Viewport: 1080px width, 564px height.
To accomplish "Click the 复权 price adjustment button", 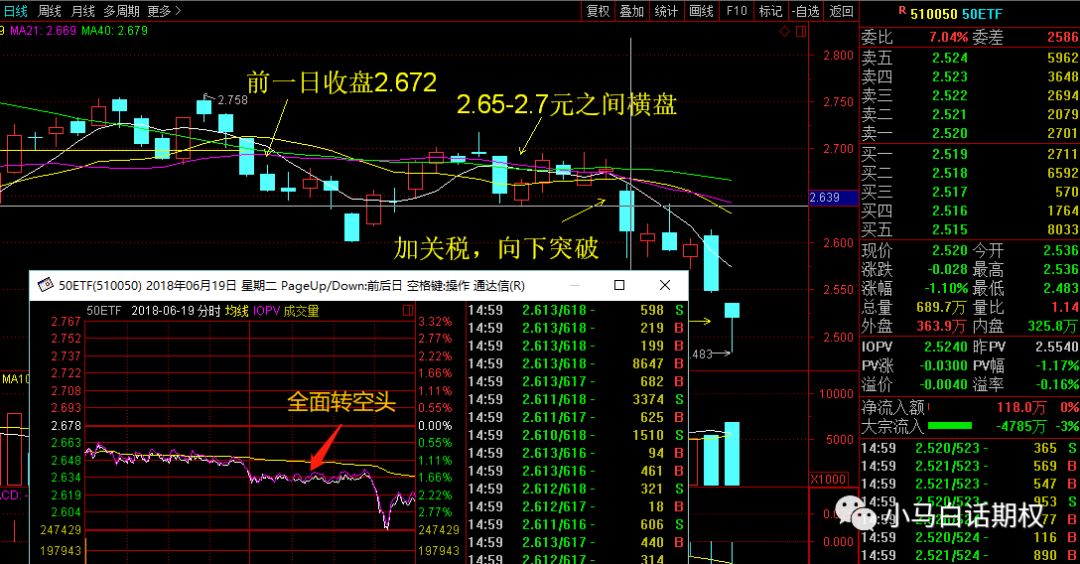I will tap(598, 11).
